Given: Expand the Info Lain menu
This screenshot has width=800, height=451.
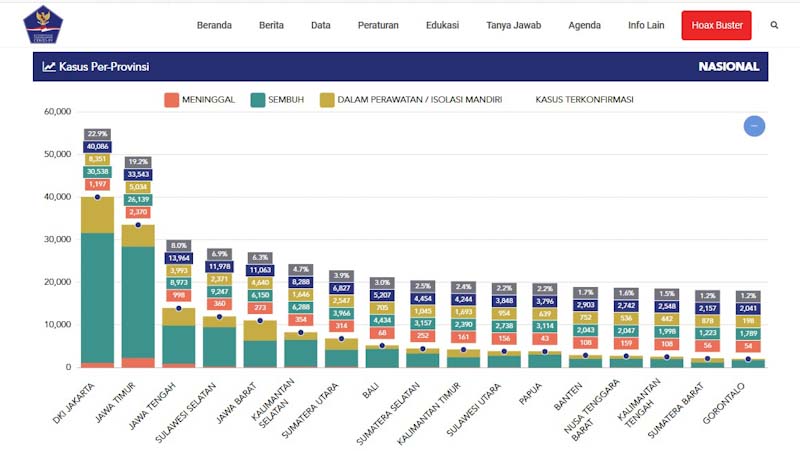Looking at the screenshot, I should coord(648,25).
